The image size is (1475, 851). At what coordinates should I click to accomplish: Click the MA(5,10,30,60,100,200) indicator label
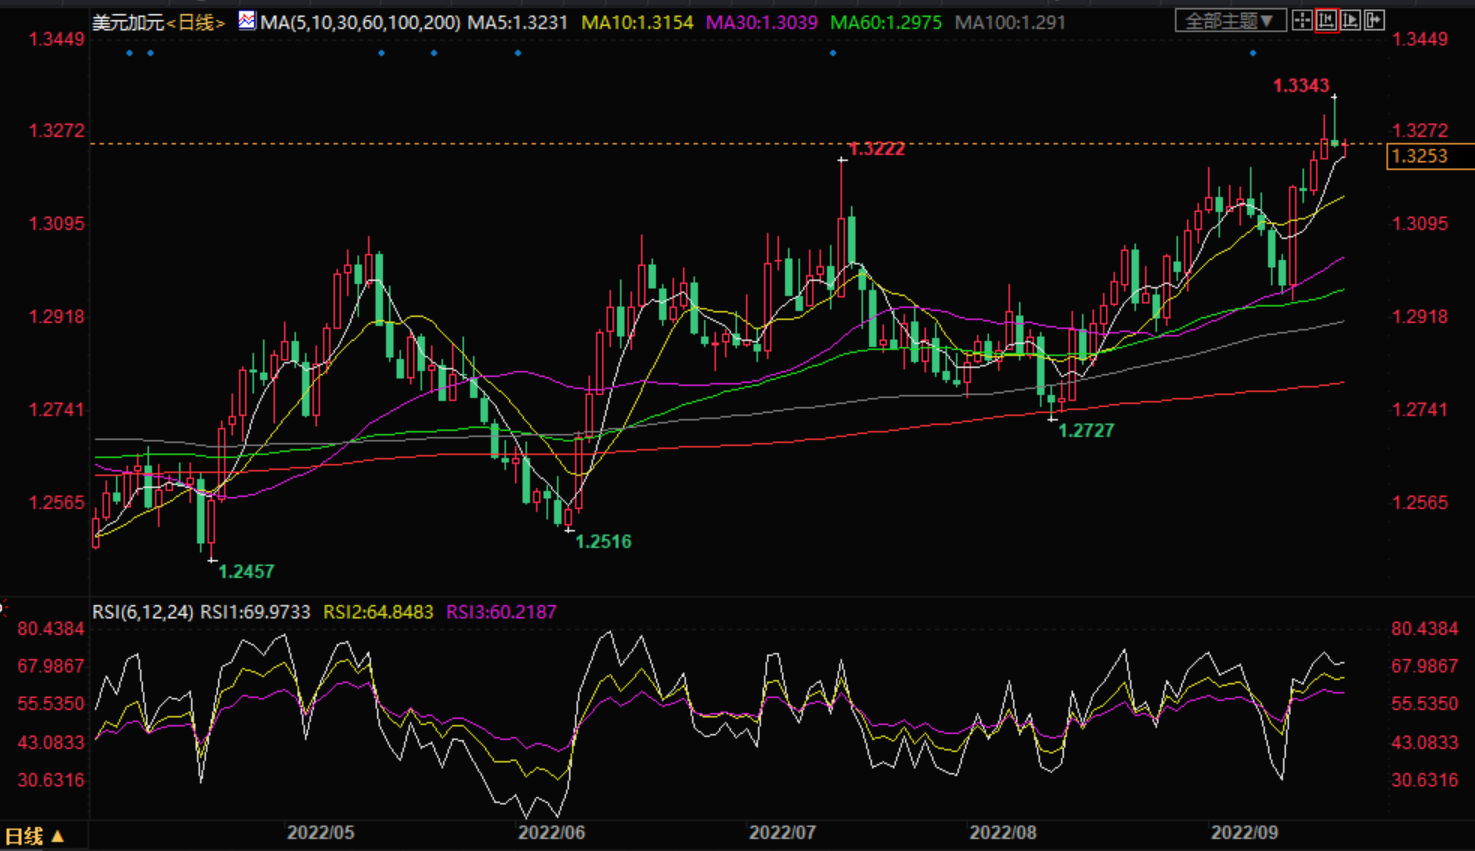pos(360,22)
